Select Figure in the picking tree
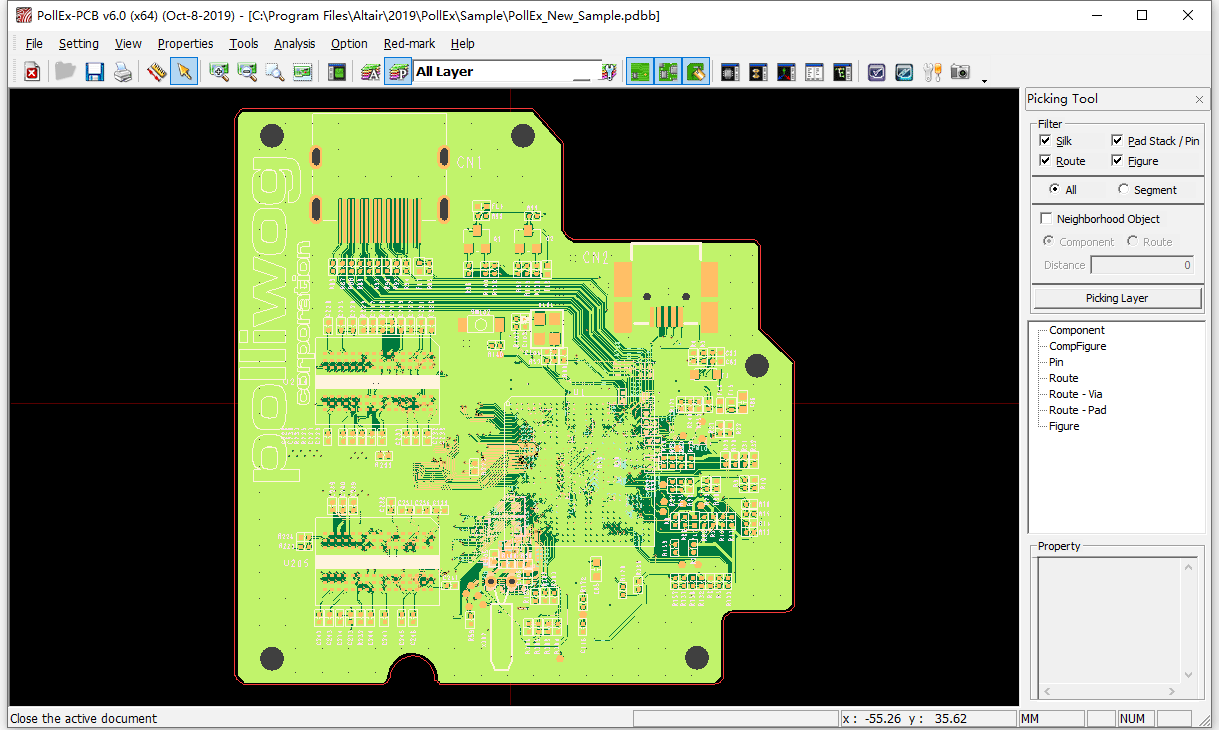Image resolution: width=1219 pixels, height=730 pixels. pyautogui.click(x=1064, y=426)
